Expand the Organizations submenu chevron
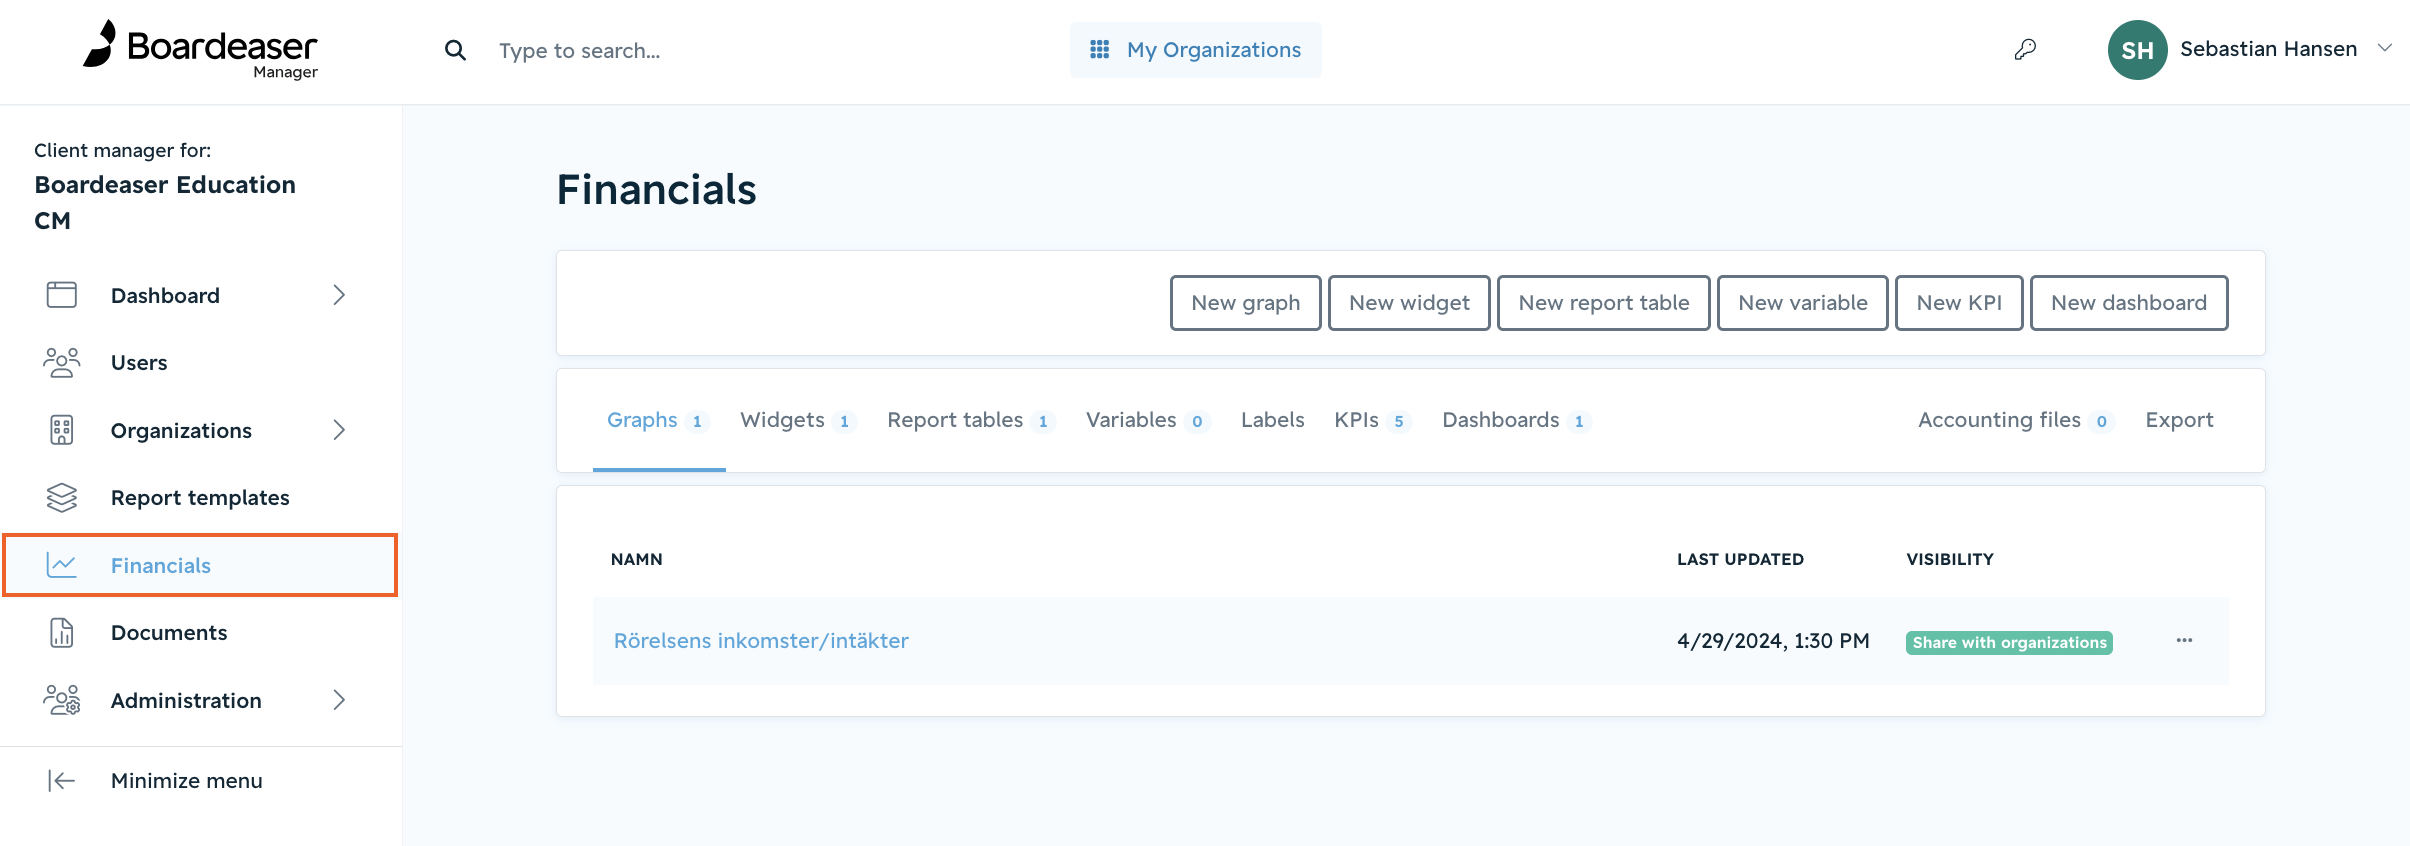The image size is (2410, 846). pos(339,430)
